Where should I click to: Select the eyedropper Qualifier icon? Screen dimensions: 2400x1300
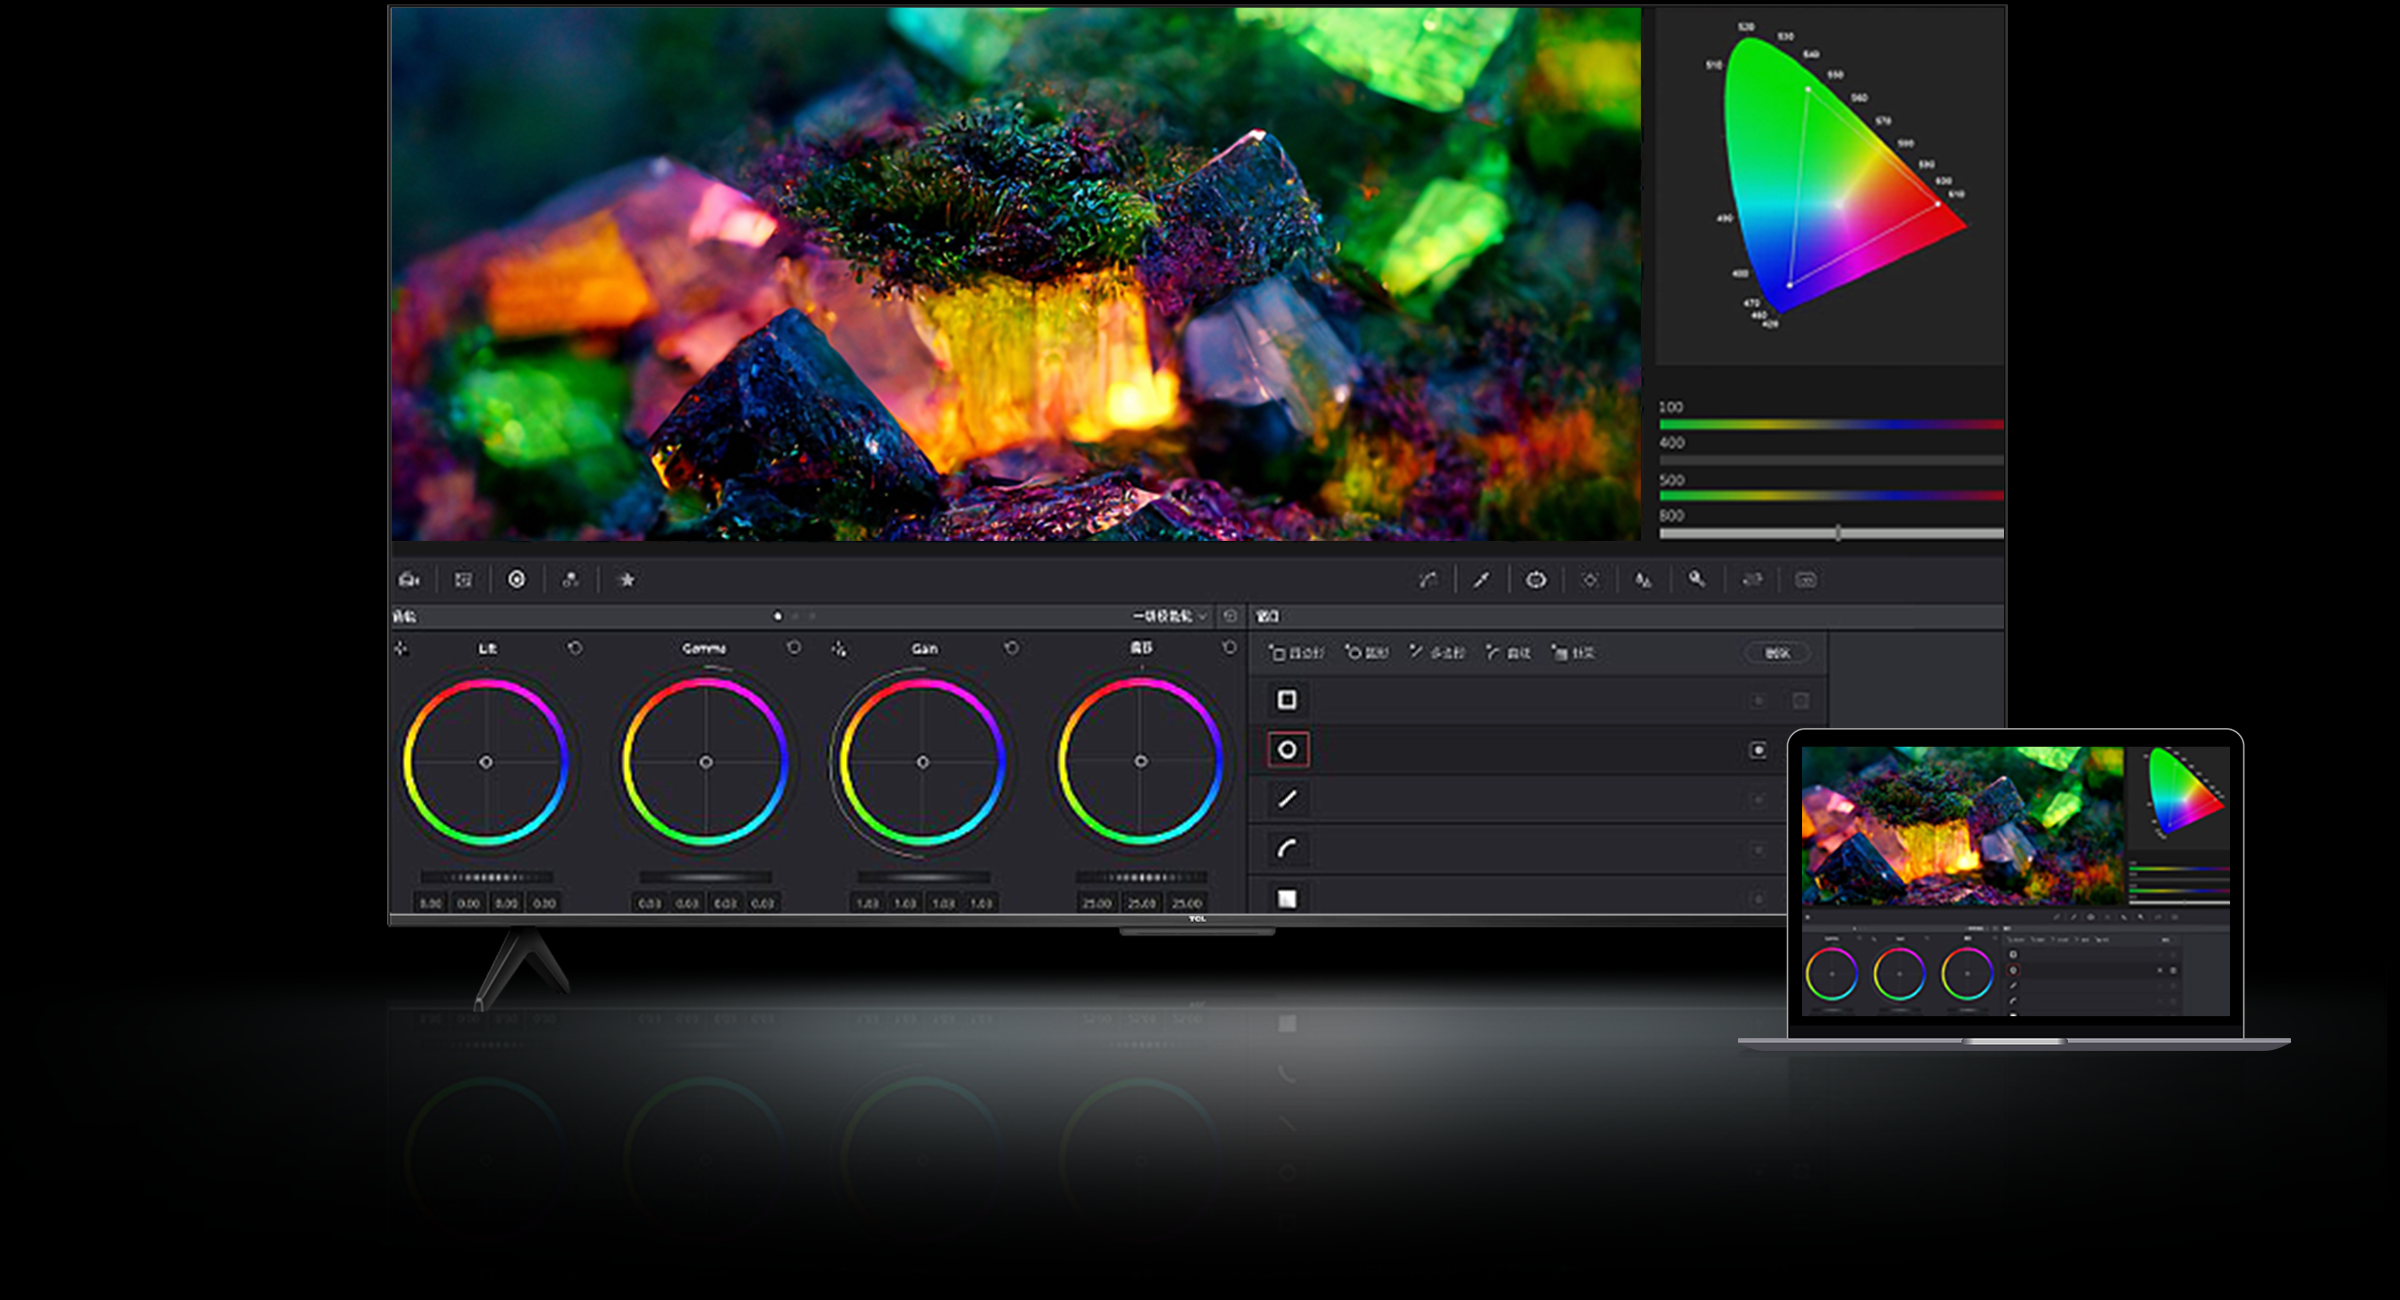(x=1482, y=580)
